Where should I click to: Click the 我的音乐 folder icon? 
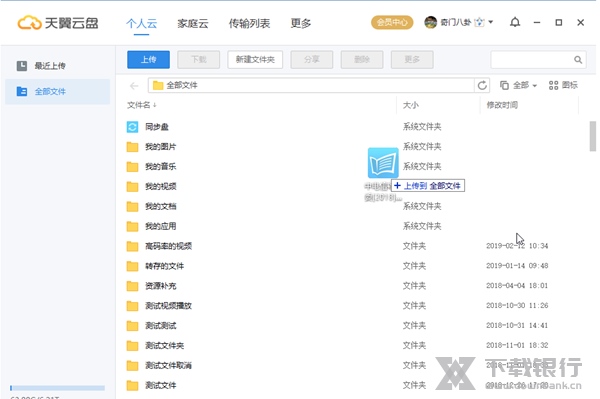132,167
